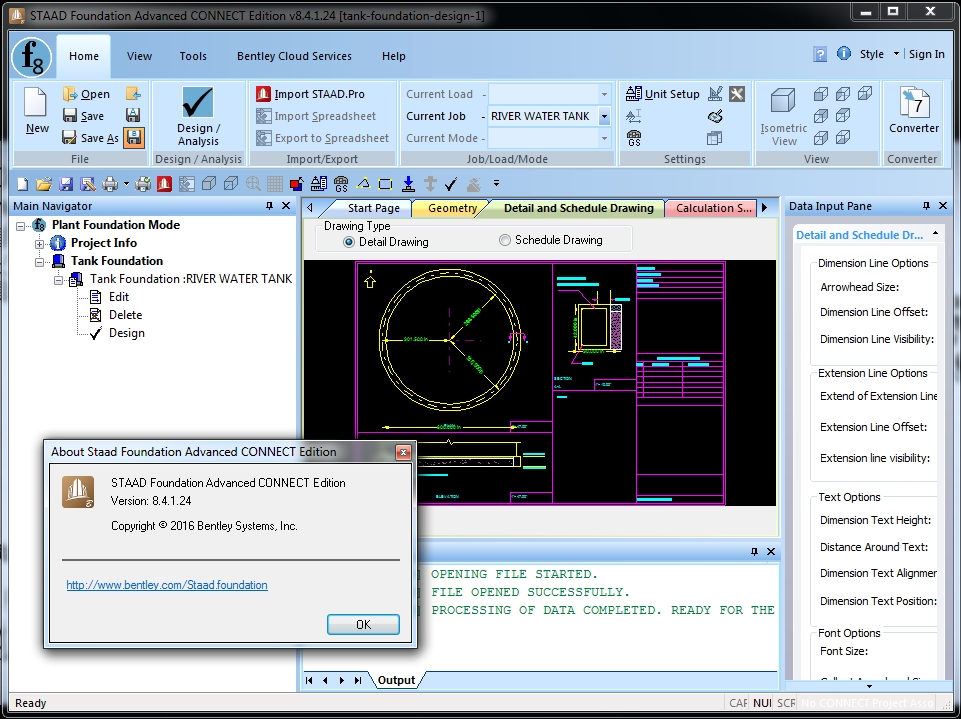Open quick toolbar overflow options arrow

tap(496, 183)
